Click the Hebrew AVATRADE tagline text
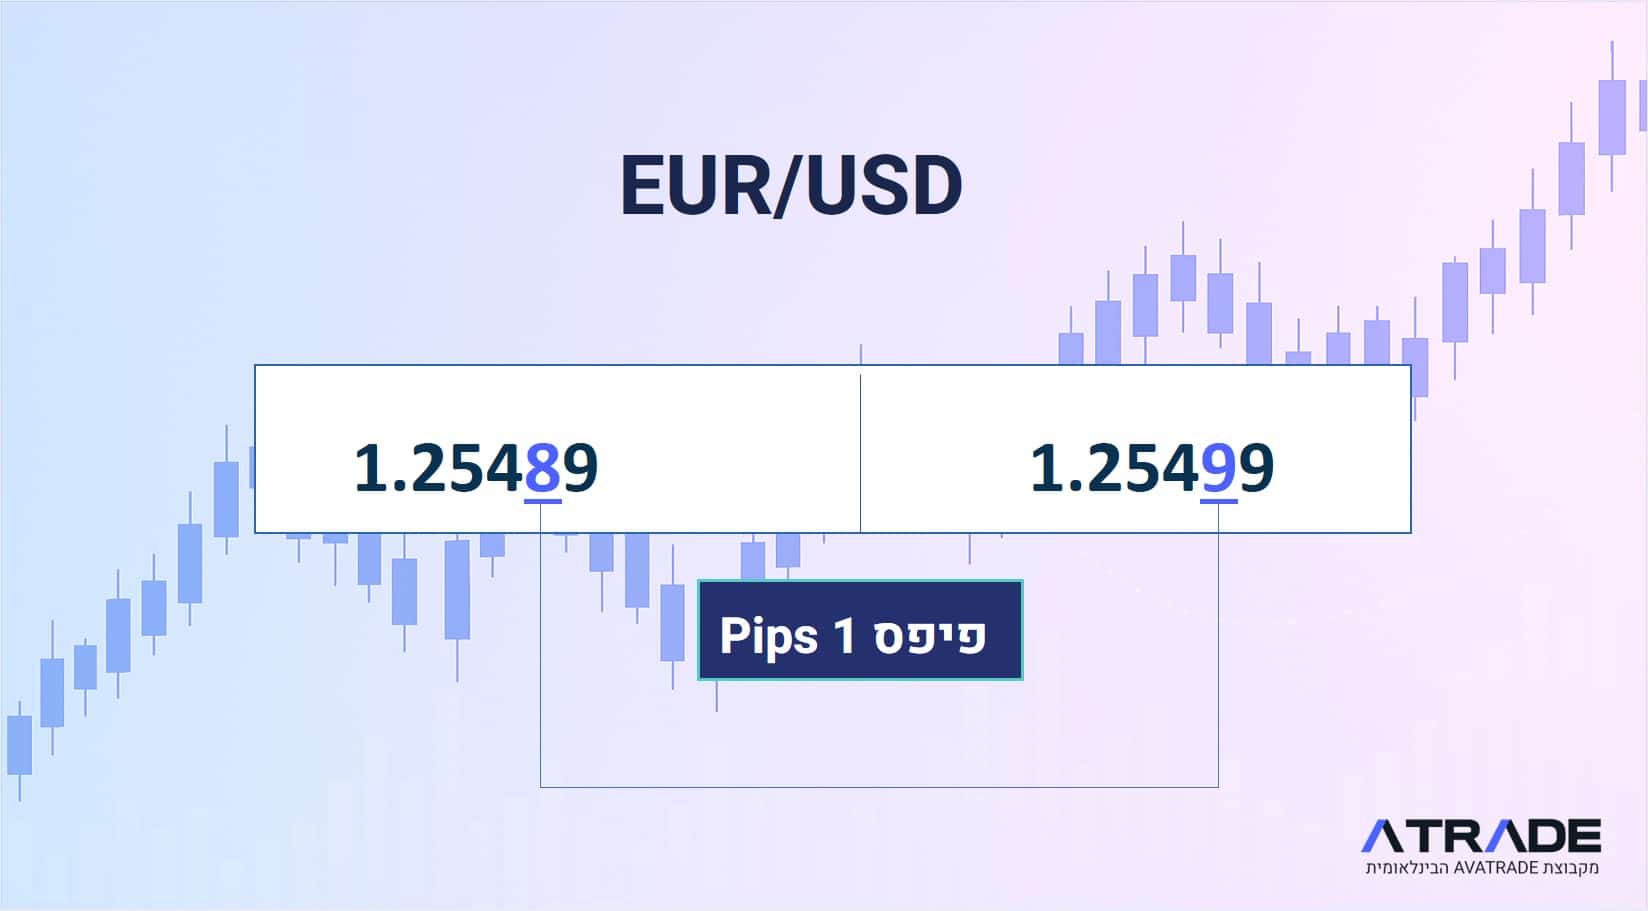The width and height of the screenshot is (1648, 911). tap(1482, 867)
